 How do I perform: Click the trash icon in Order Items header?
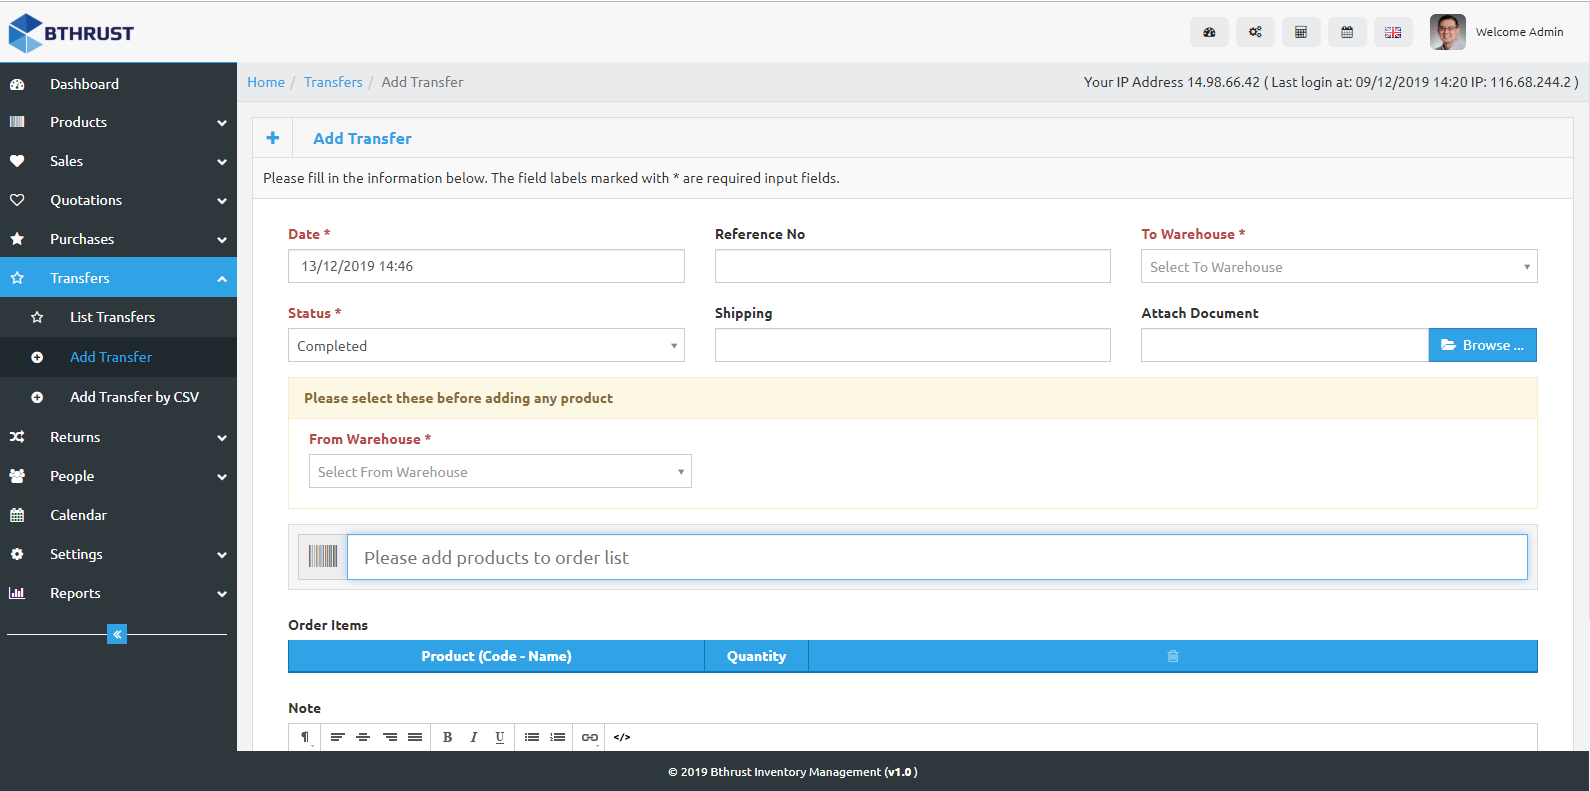coord(1173,656)
